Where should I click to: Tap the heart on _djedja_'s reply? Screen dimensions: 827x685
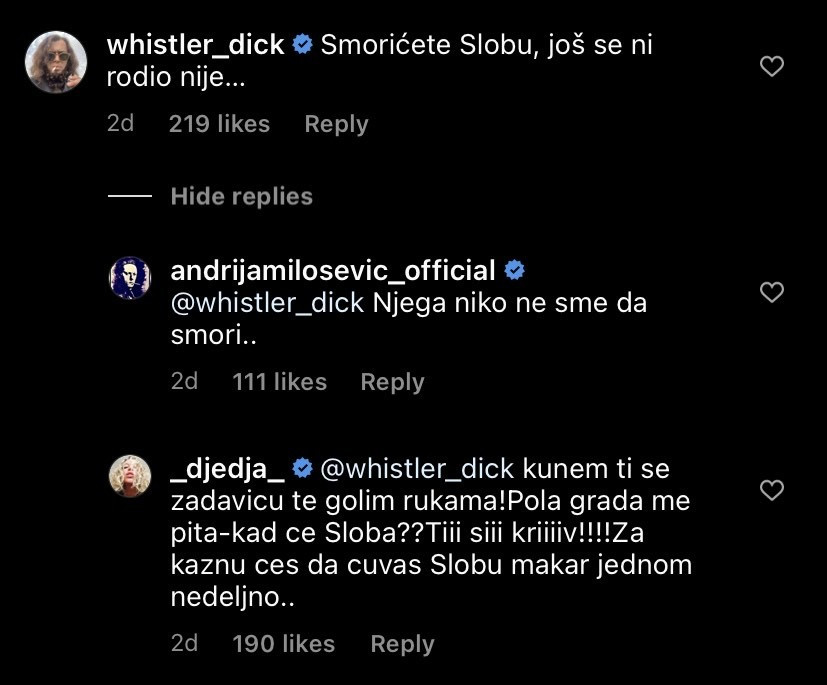pyautogui.click(x=772, y=490)
